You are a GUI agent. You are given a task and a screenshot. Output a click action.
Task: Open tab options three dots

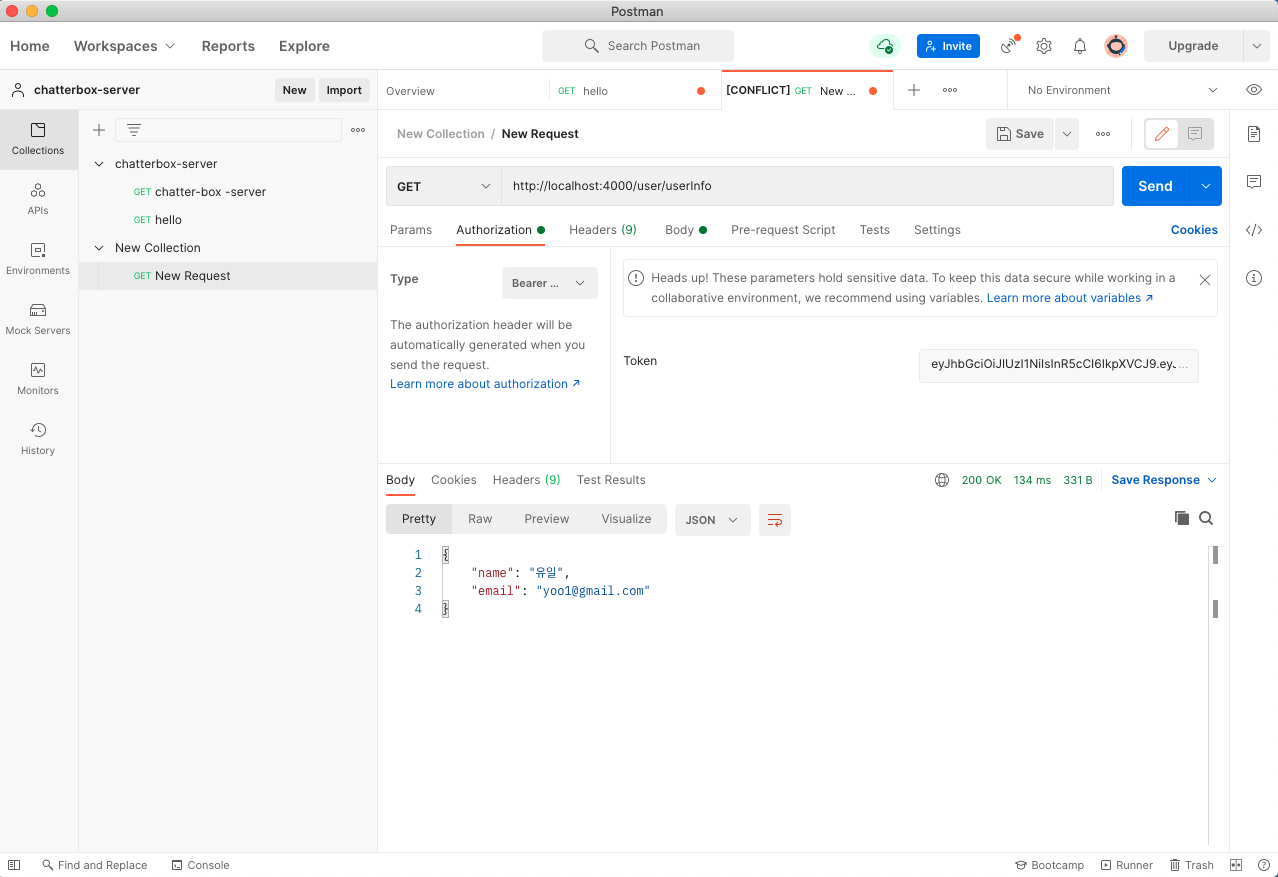[x=950, y=90]
